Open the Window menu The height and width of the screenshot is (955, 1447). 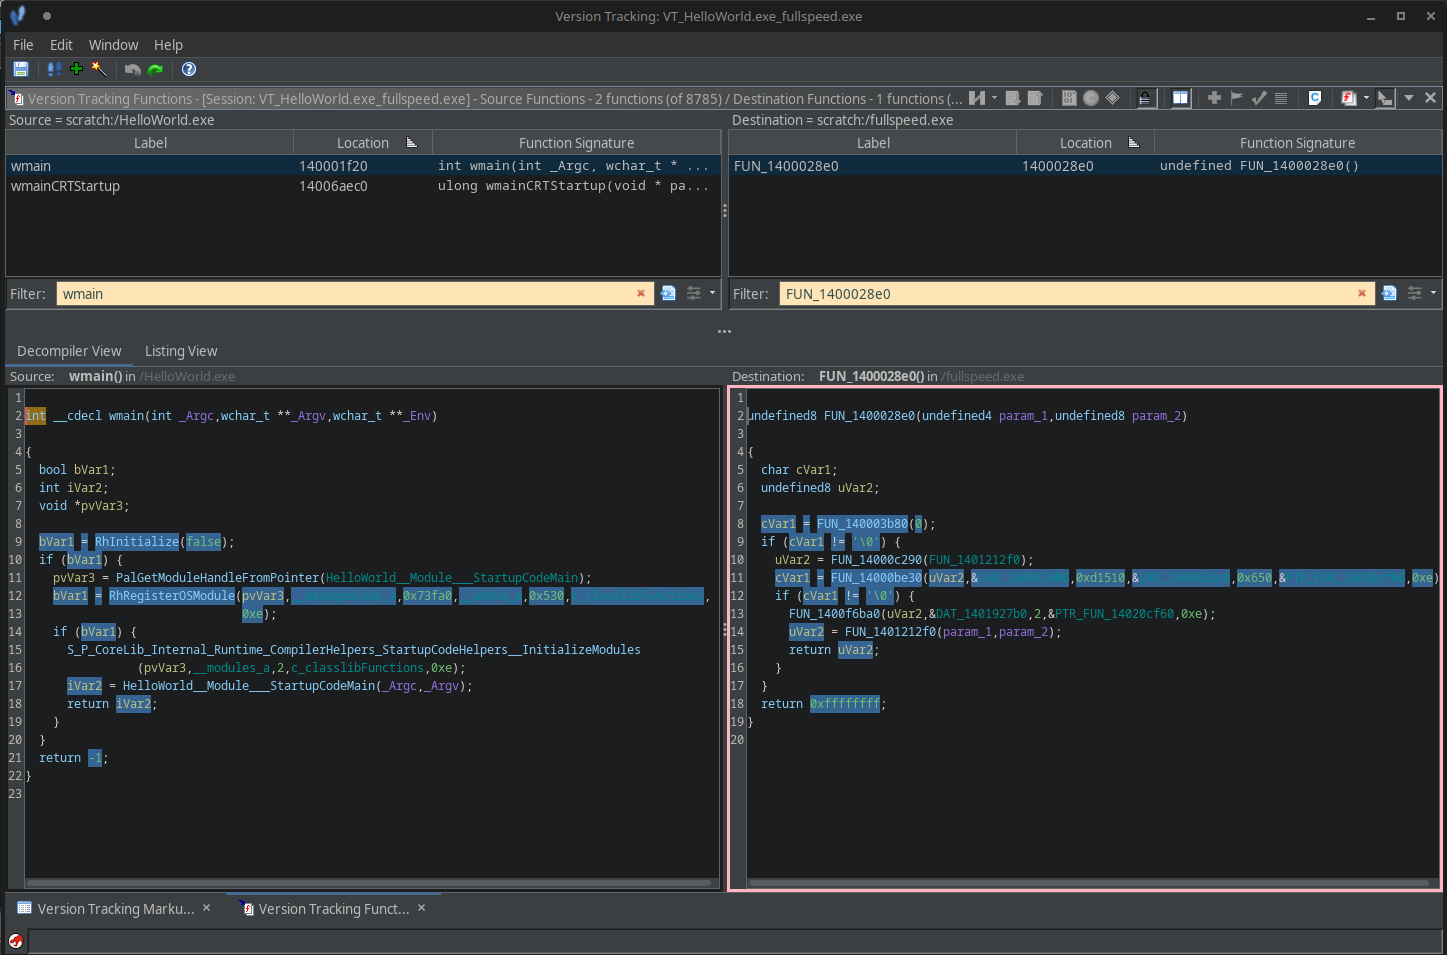tap(113, 45)
